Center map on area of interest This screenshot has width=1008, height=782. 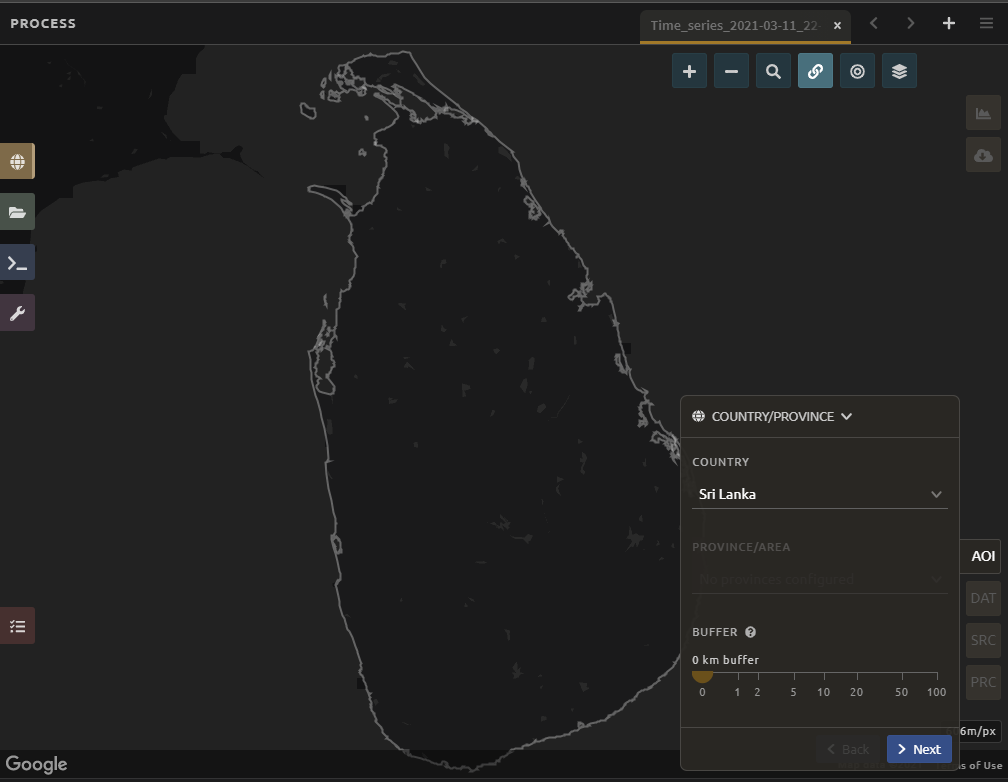pos(857,71)
